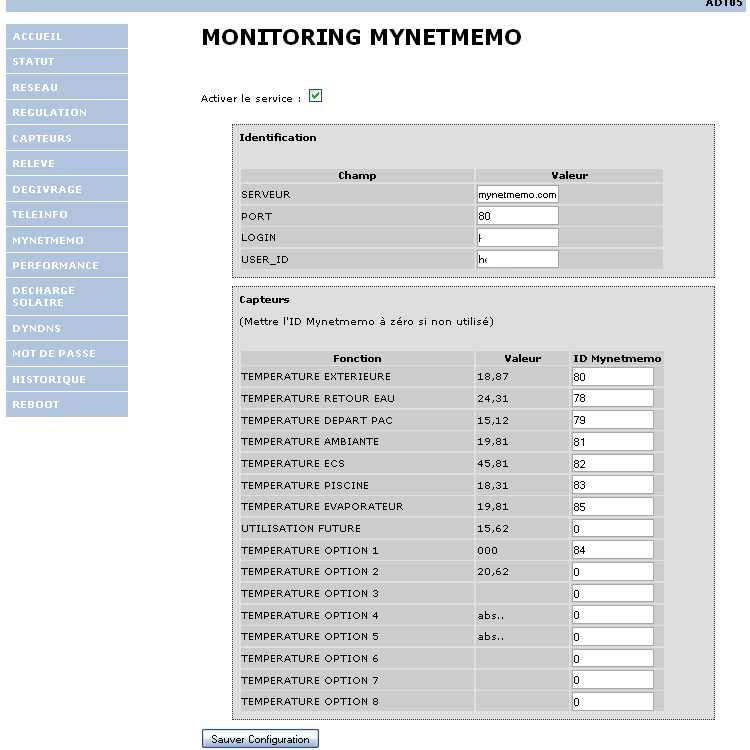The width and height of the screenshot is (750, 750).
Task: Click value 18,87 for TEMPERATURE EXTERIEURE
Action: tap(493, 376)
